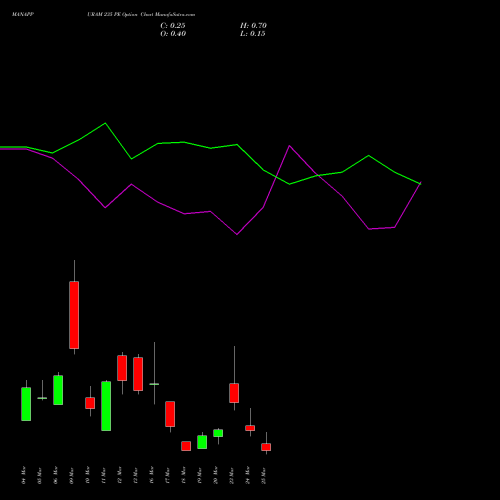The image size is (500, 500).
Task: Select the '04 Mar' date axis label
Action: (x=24, y=475)
